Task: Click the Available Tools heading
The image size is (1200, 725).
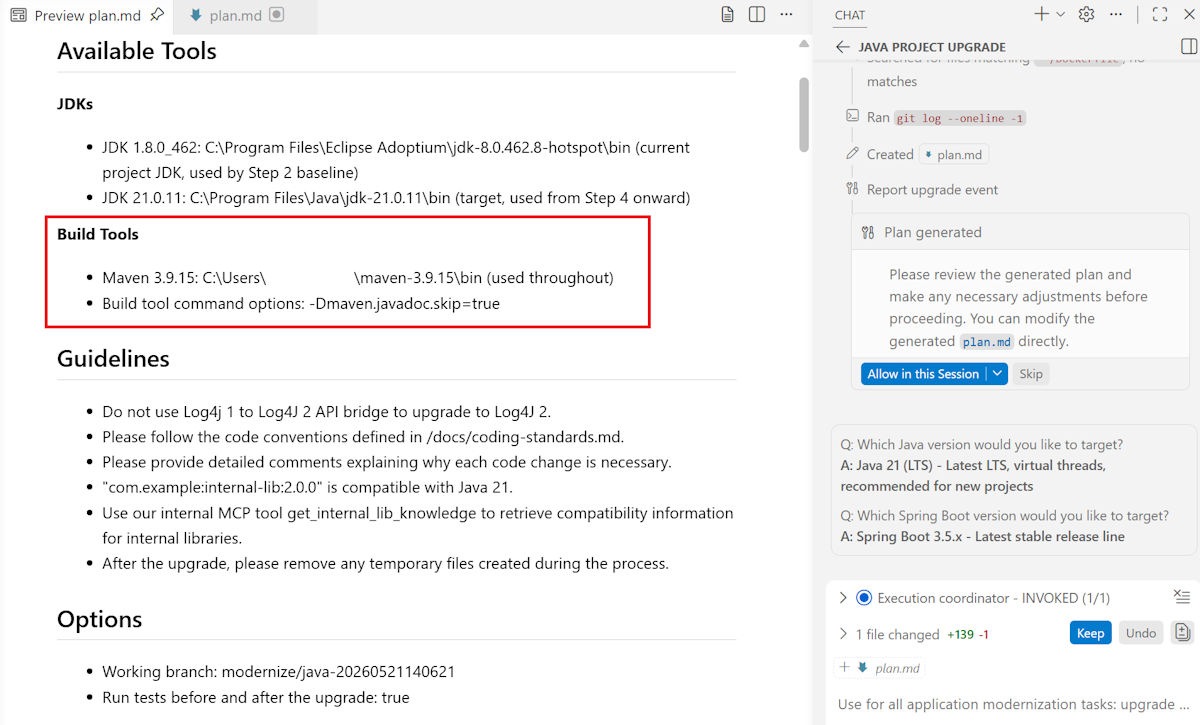Action: click(137, 51)
